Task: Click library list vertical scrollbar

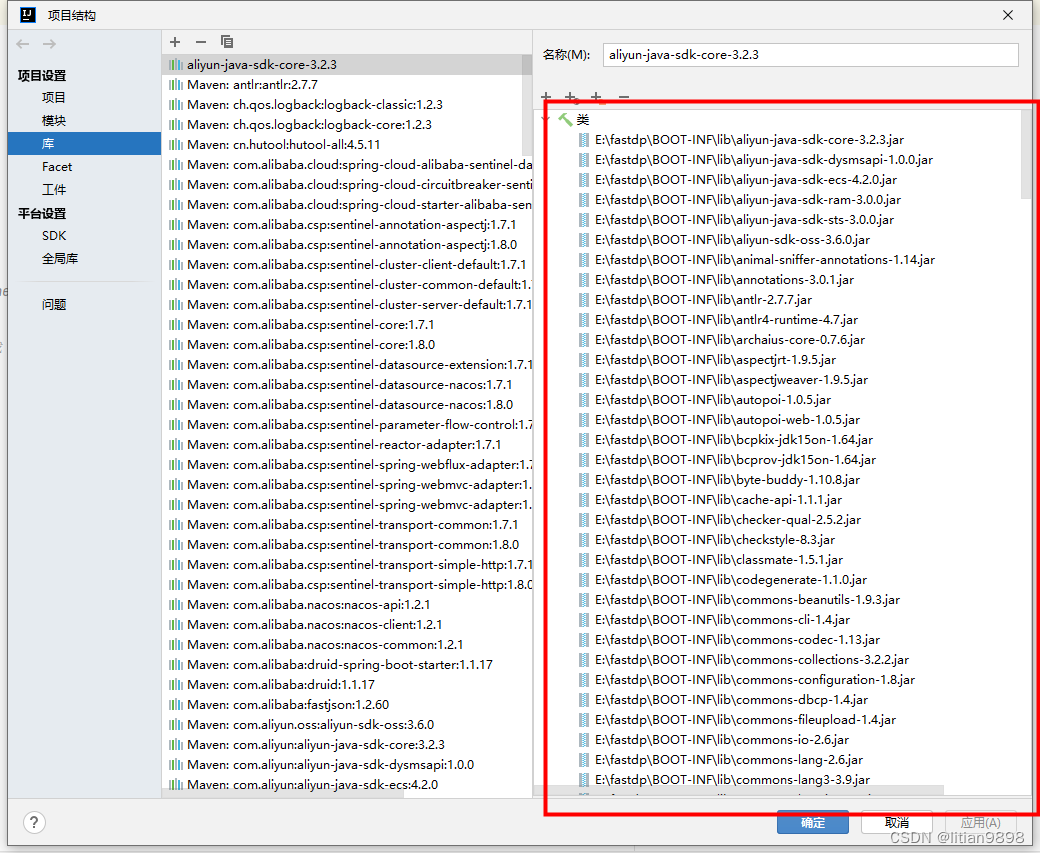Action: [527, 106]
